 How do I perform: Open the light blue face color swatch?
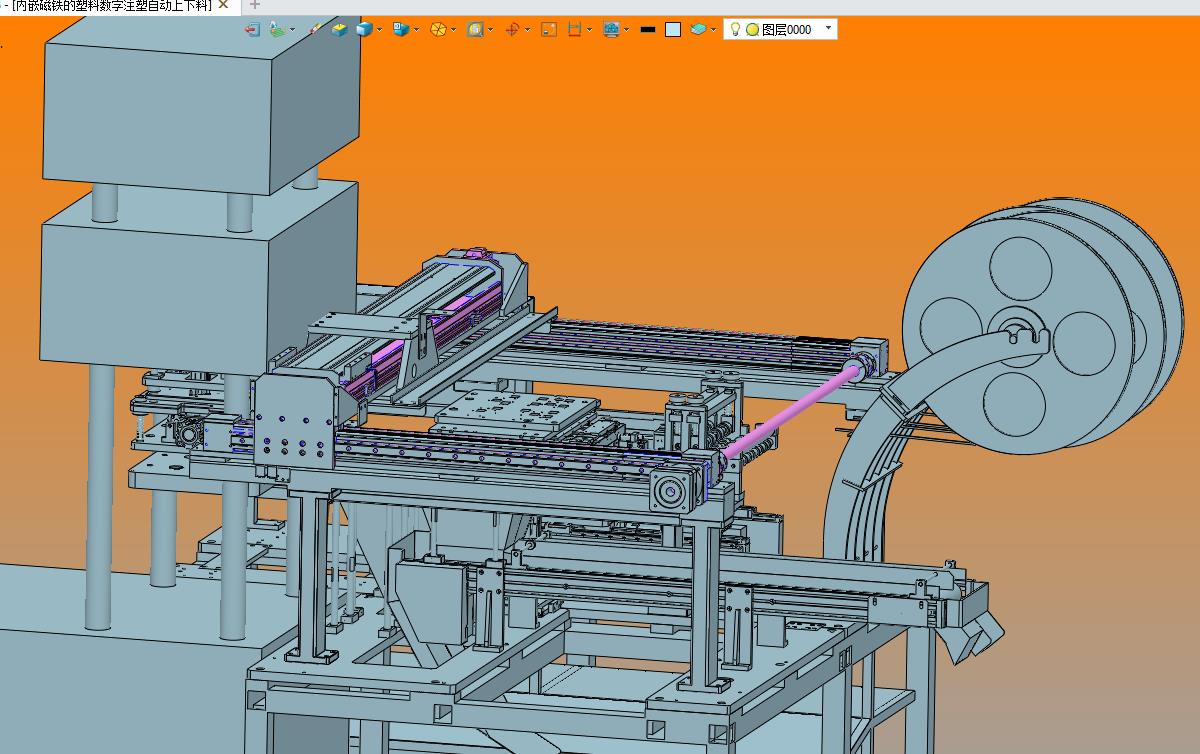point(673,30)
